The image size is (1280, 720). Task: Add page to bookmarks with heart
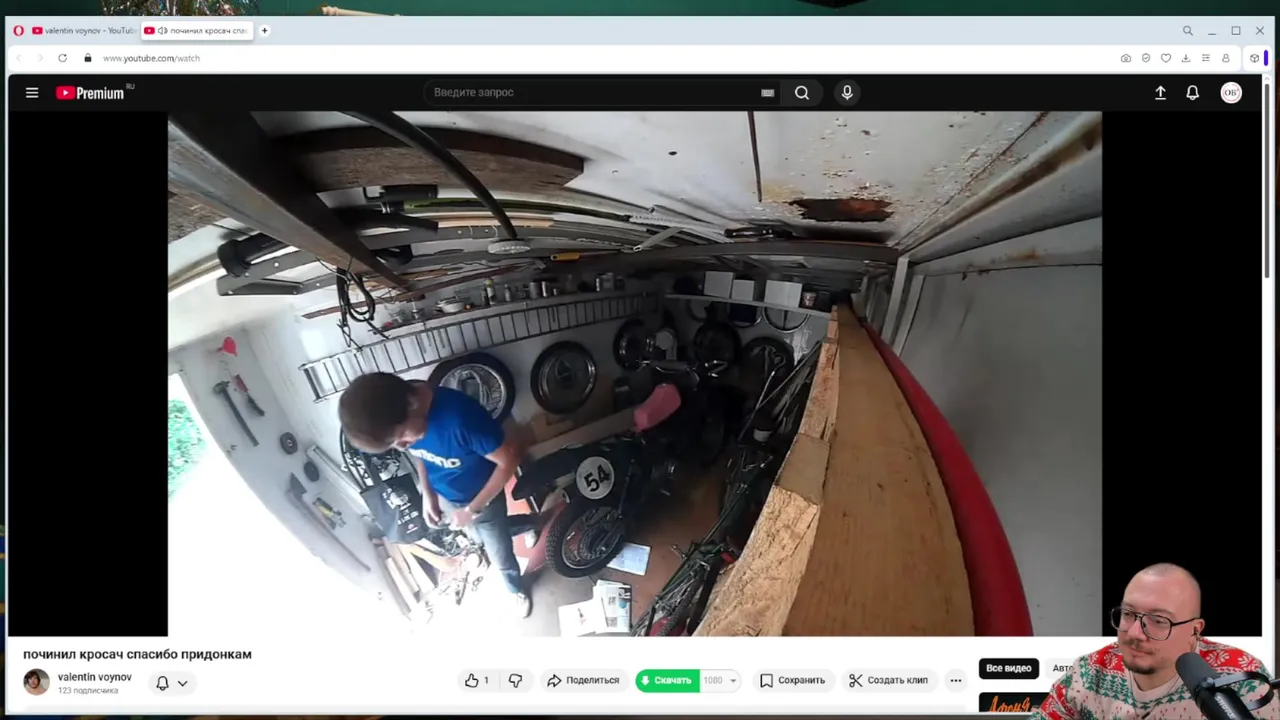point(1166,58)
